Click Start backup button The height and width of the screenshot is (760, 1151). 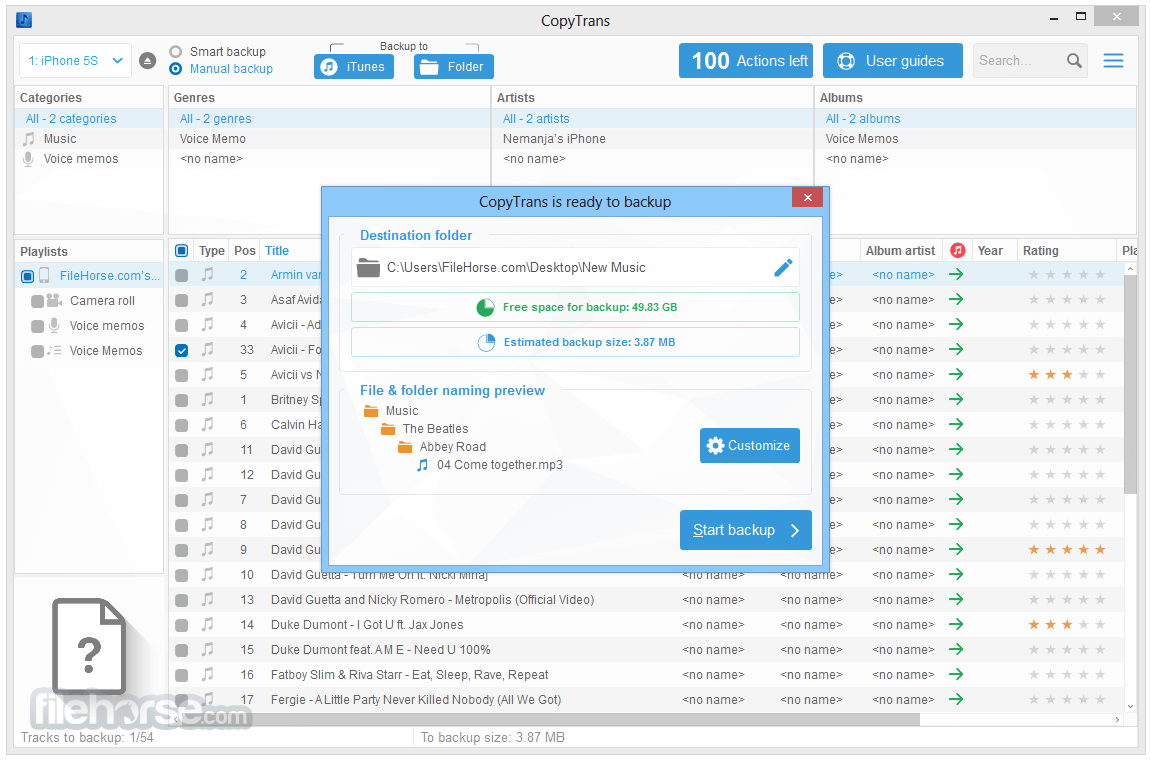[x=746, y=530]
